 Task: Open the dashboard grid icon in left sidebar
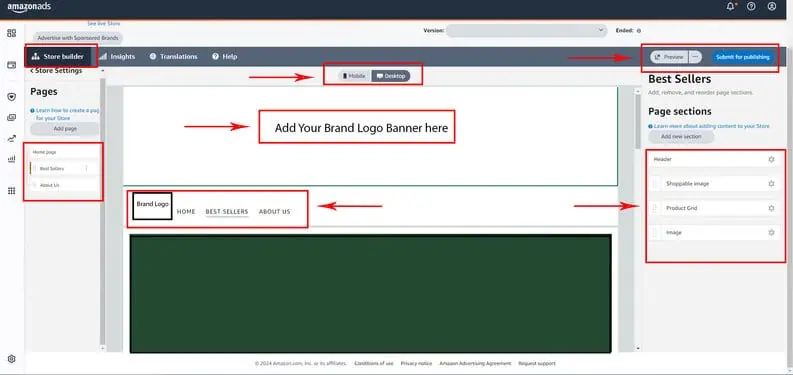[x=12, y=33]
